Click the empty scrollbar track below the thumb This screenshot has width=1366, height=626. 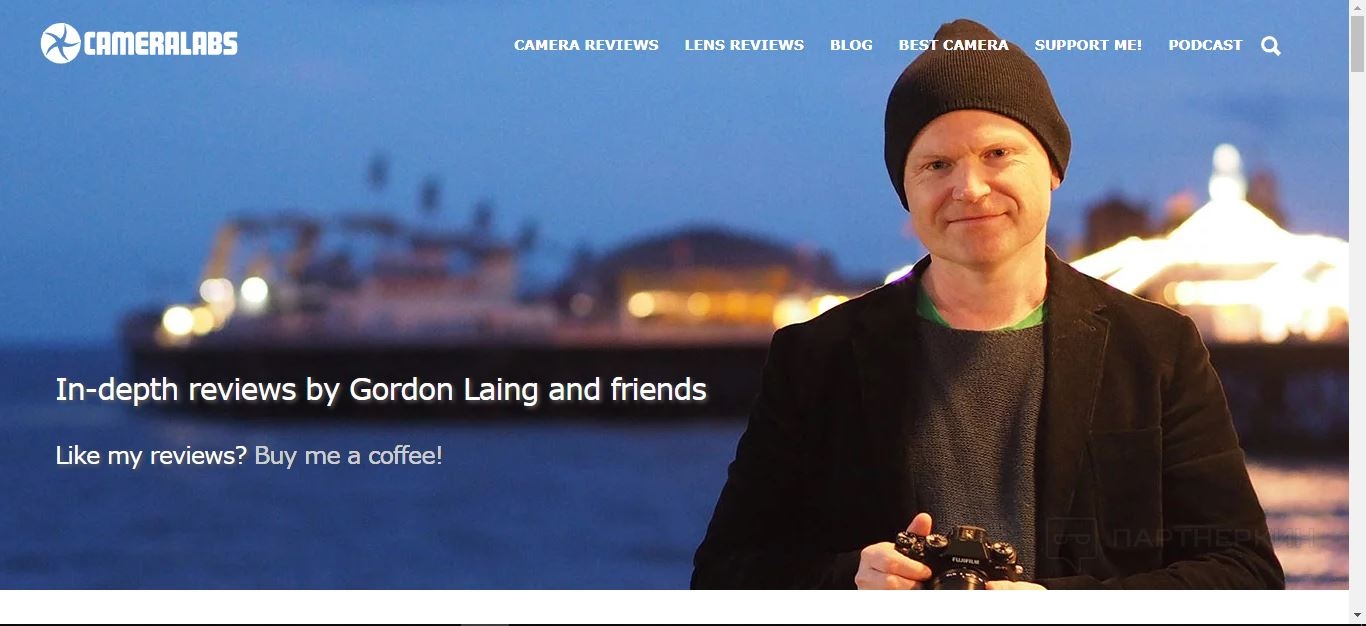(1357, 340)
